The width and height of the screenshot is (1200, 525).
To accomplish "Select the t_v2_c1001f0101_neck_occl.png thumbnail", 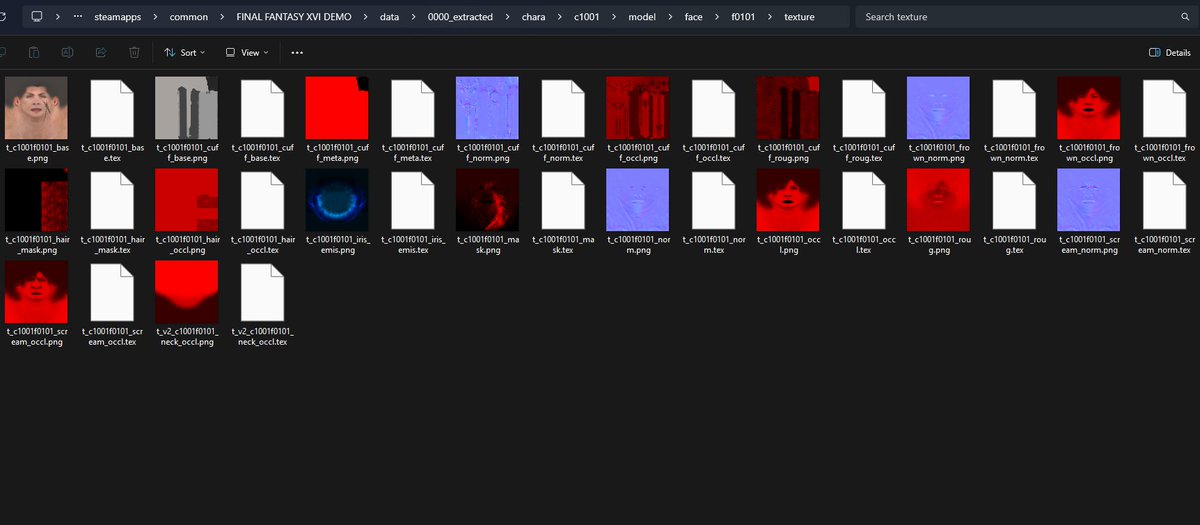I will click(x=187, y=292).
